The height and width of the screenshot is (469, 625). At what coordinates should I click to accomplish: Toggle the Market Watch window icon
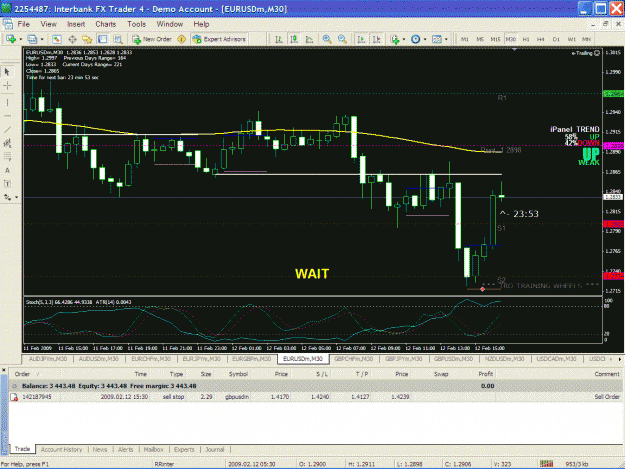pyautogui.click(x=57, y=39)
